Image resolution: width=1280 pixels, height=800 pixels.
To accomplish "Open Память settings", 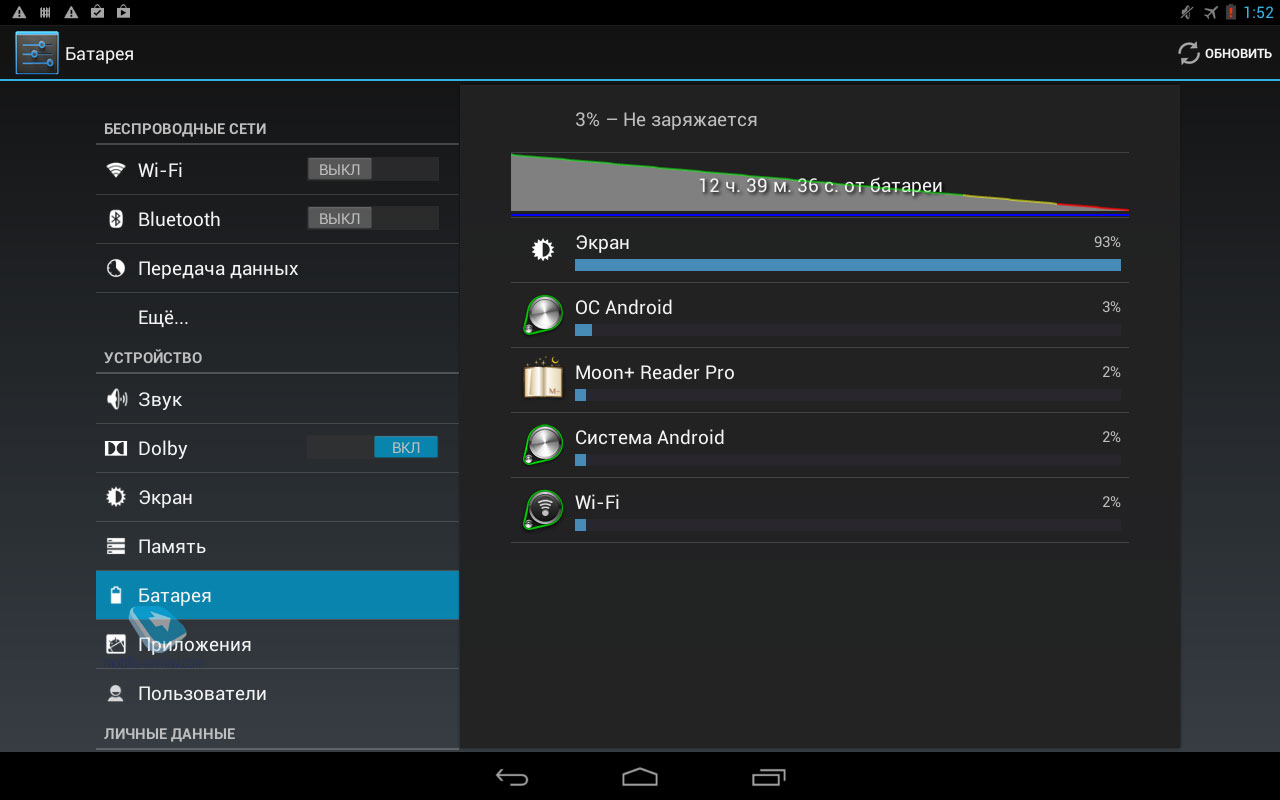I will coord(277,546).
